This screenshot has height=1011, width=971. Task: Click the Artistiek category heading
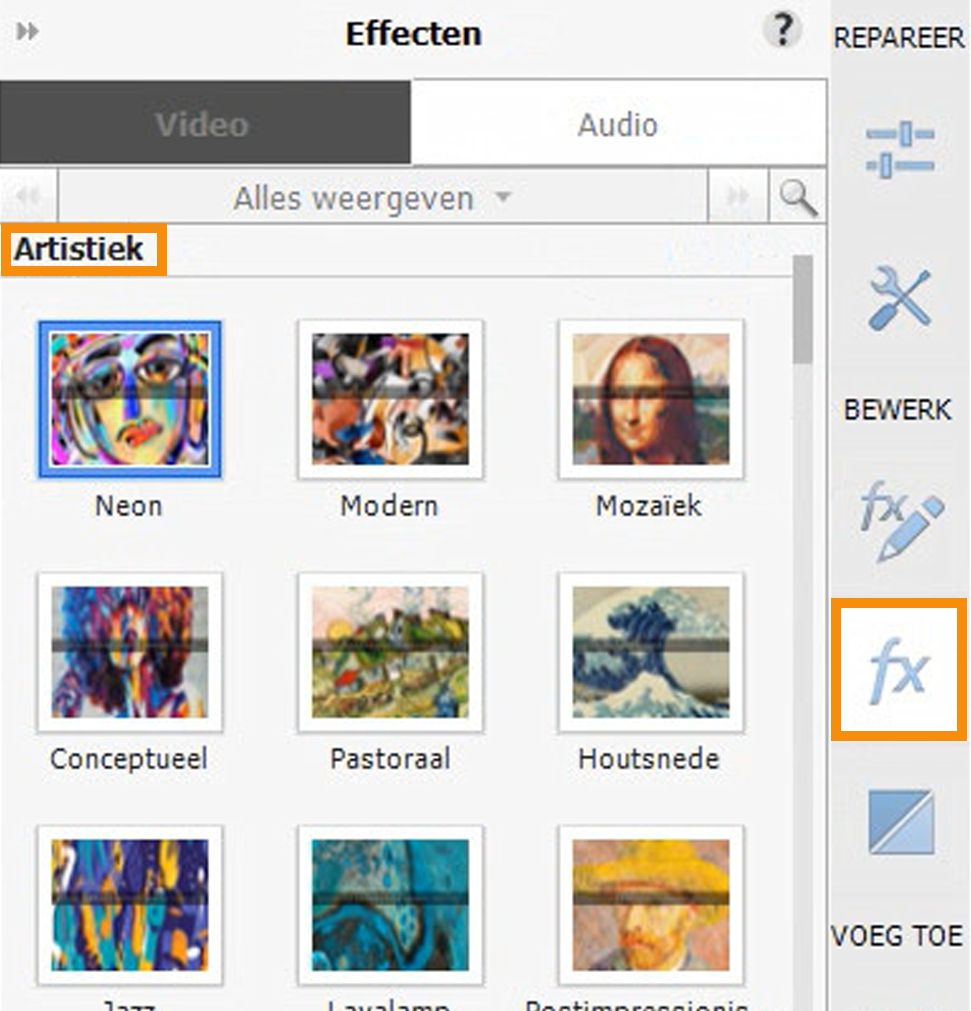79,250
